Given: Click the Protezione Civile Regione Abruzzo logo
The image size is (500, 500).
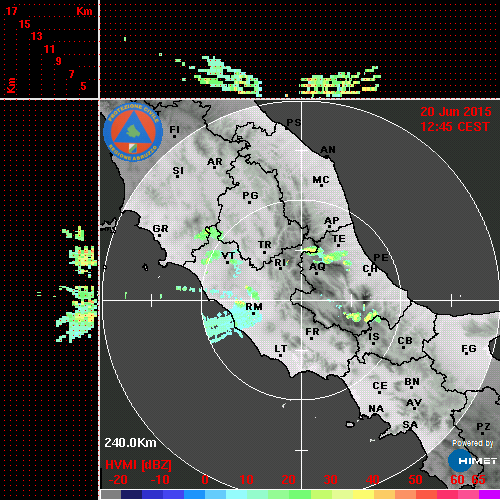Looking at the screenshot, I should [133, 132].
